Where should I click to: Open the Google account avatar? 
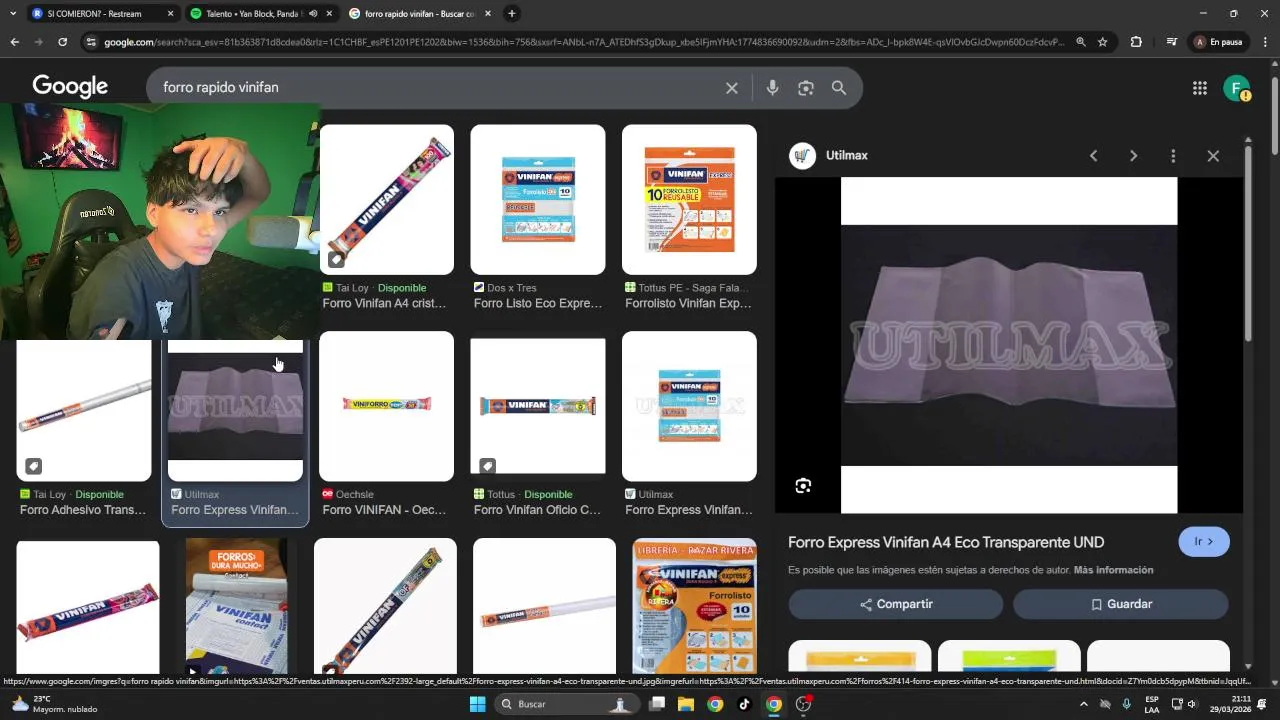tap(1237, 88)
